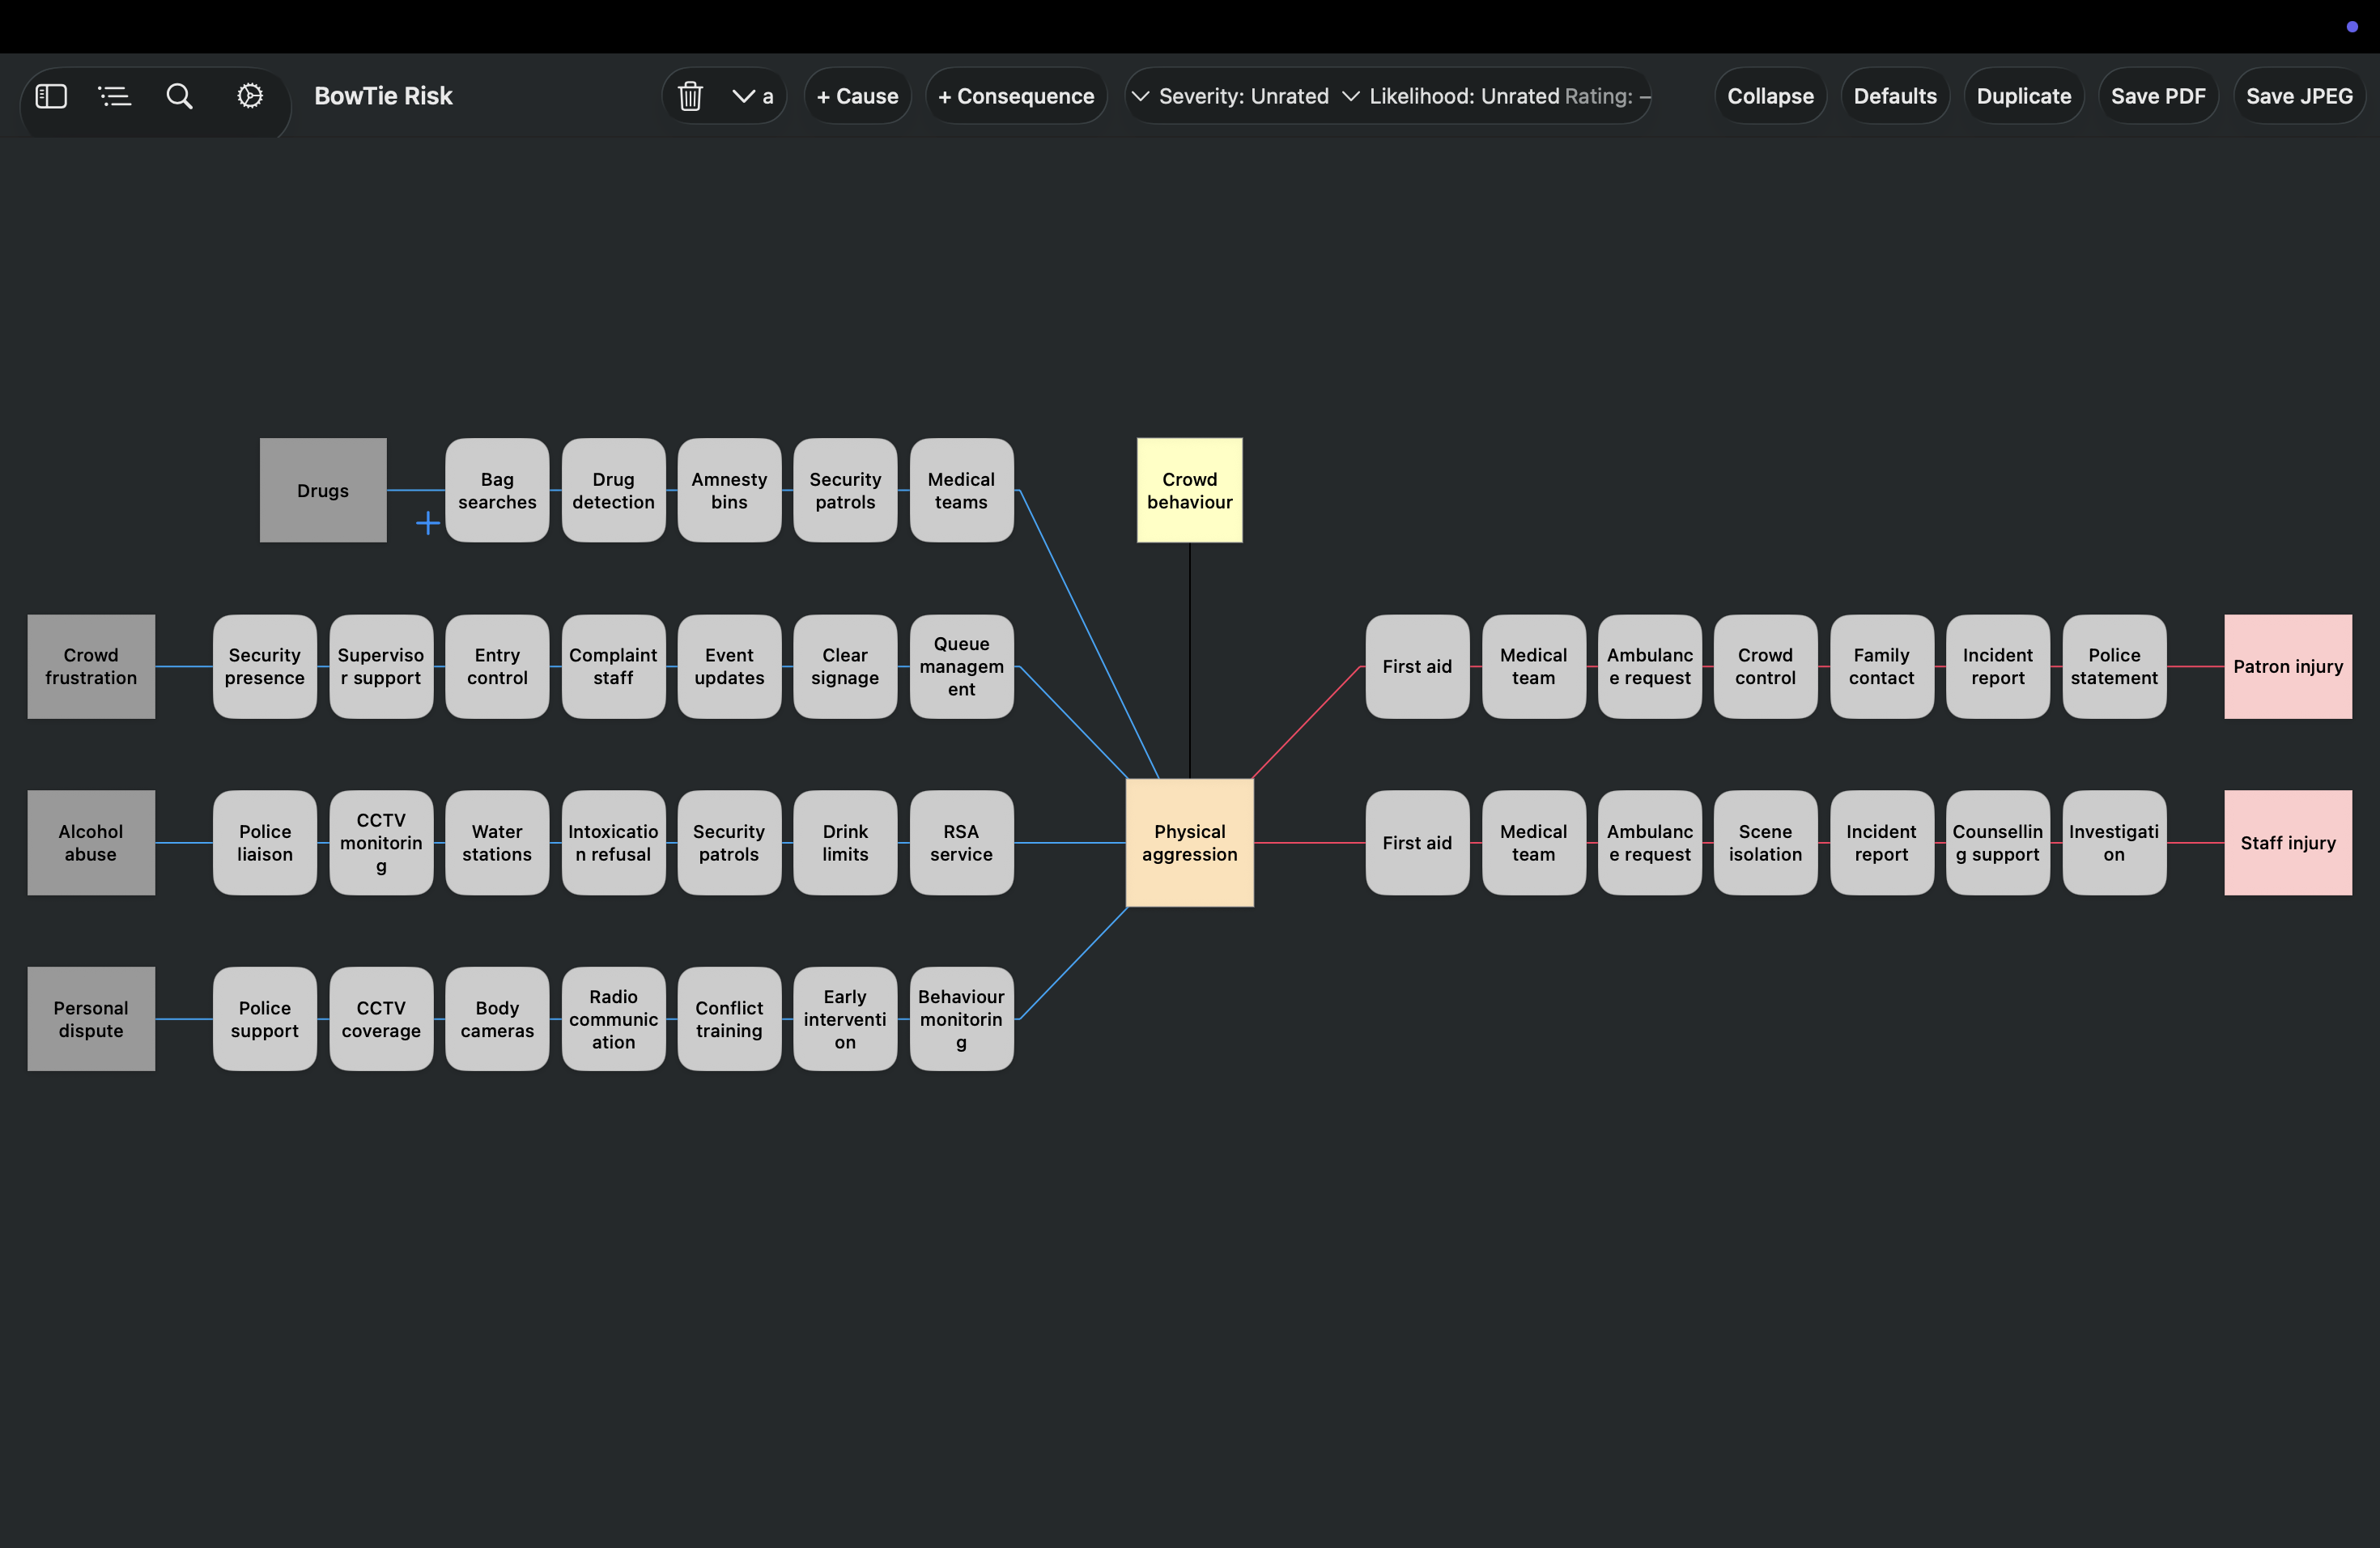The height and width of the screenshot is (1548, 2380).
Task: Click the trash delete icon
Action: (690, 96)
